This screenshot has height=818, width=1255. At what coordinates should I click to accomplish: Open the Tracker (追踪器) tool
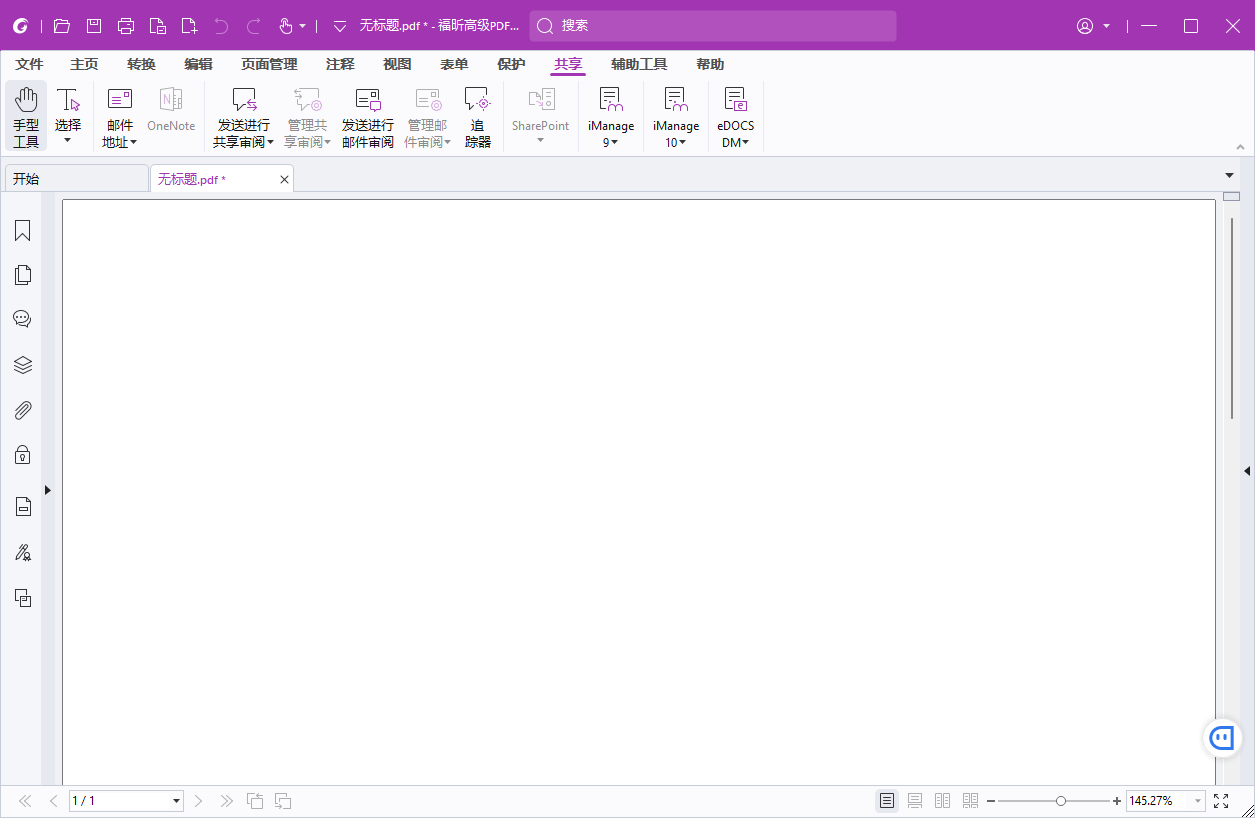tap(478, 116)
